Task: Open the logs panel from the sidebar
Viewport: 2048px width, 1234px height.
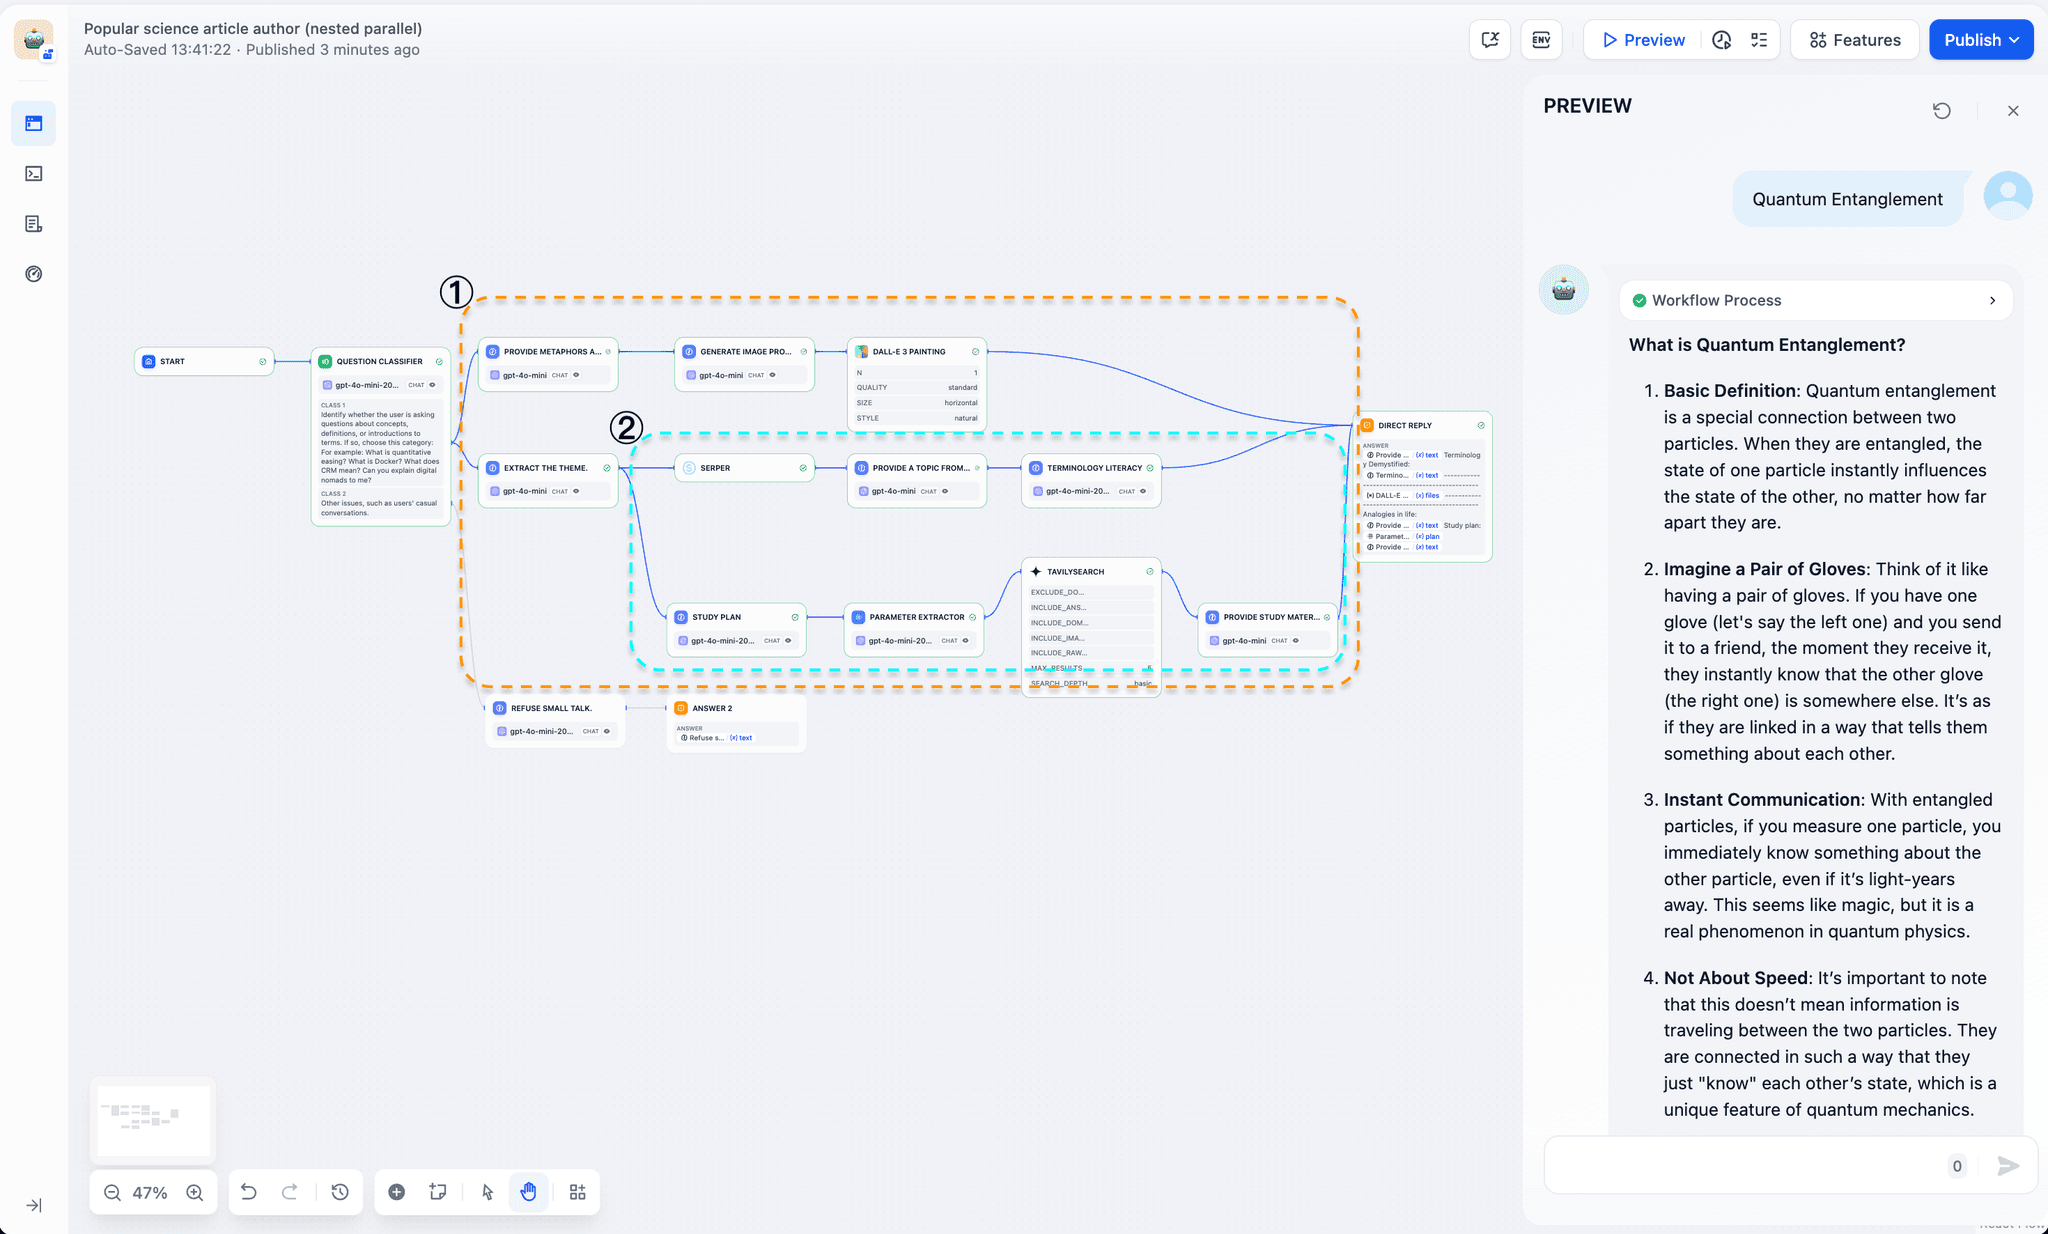Action: tap(33, 223)
